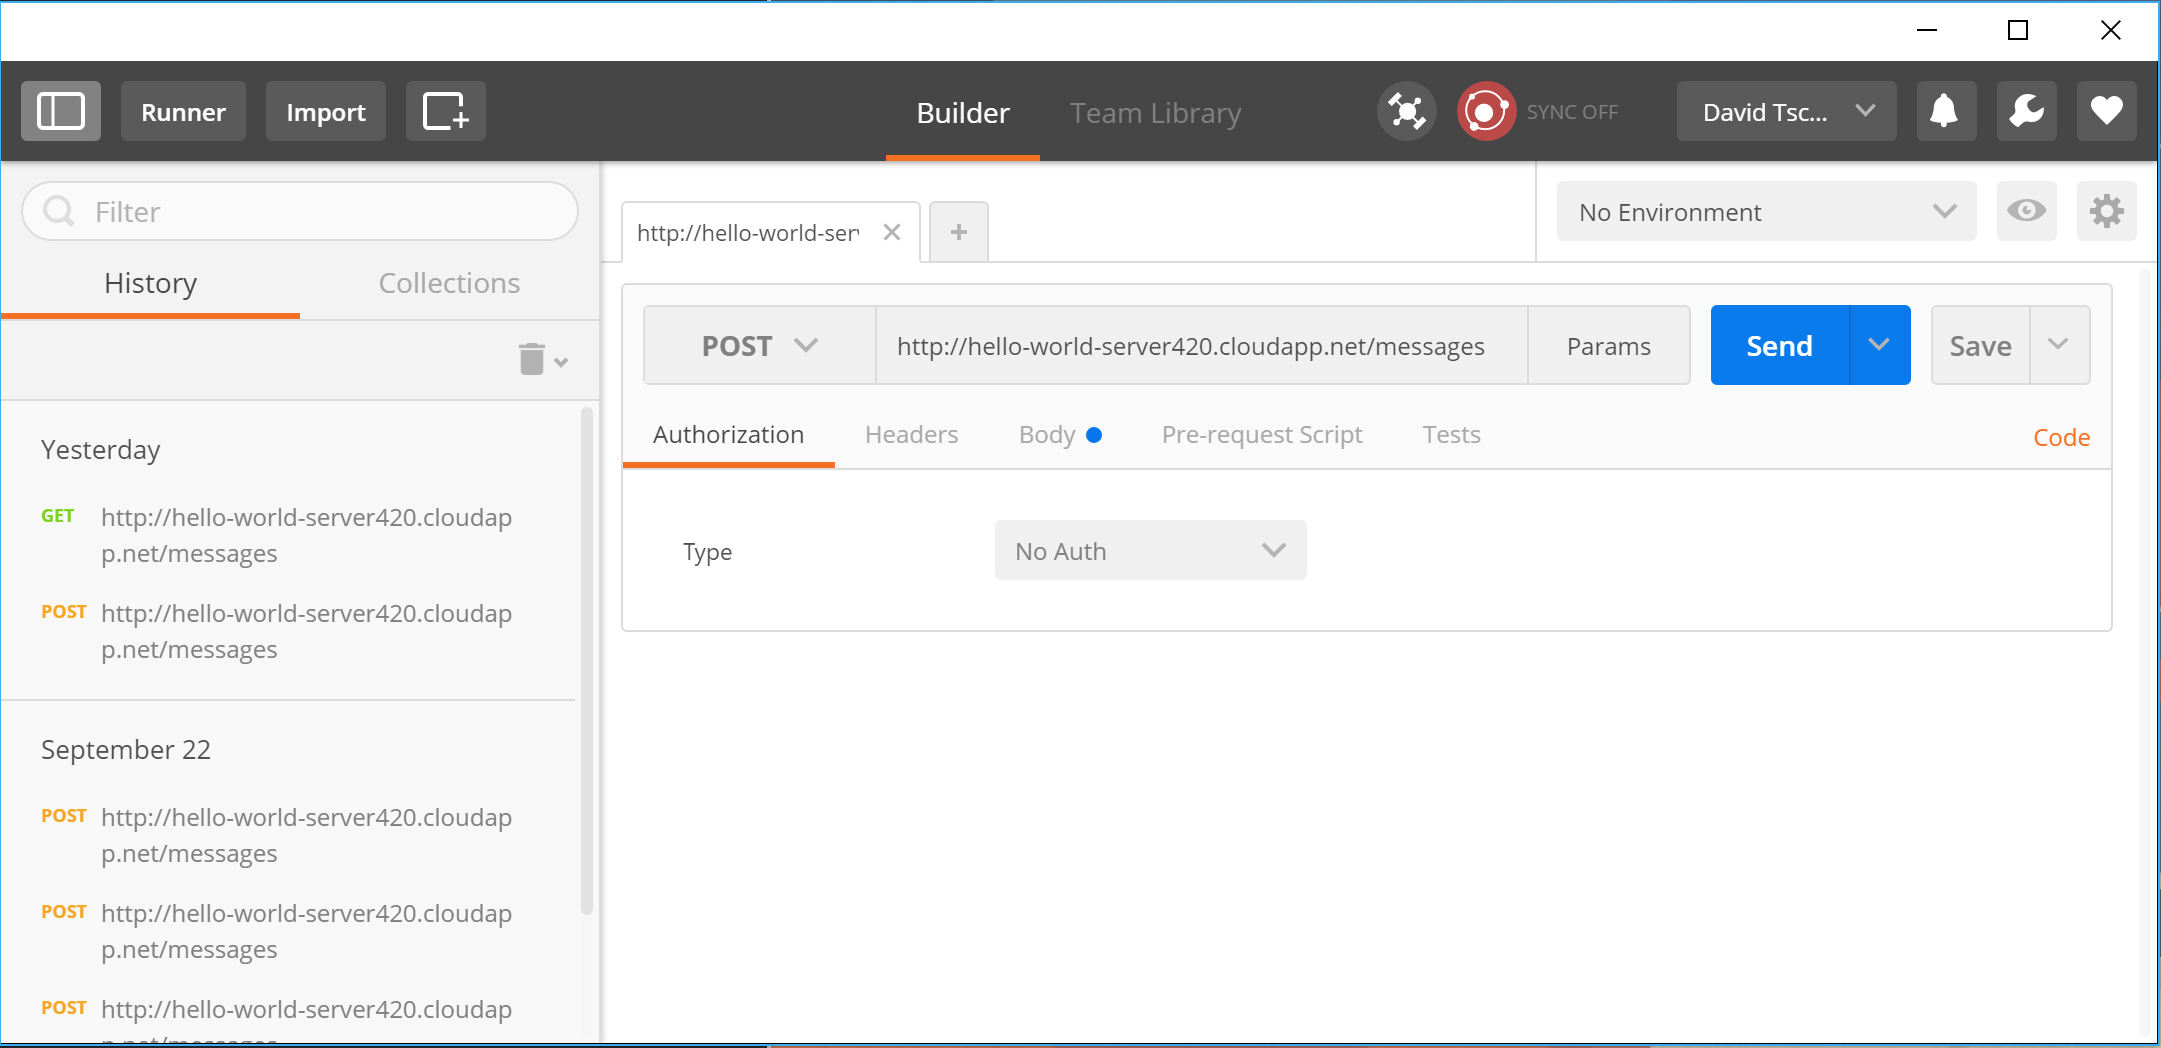Click the Import button
Image resolution: width=2161 pixels, height=1048 pixels.
pyautogui.click(x=326, y=111)
